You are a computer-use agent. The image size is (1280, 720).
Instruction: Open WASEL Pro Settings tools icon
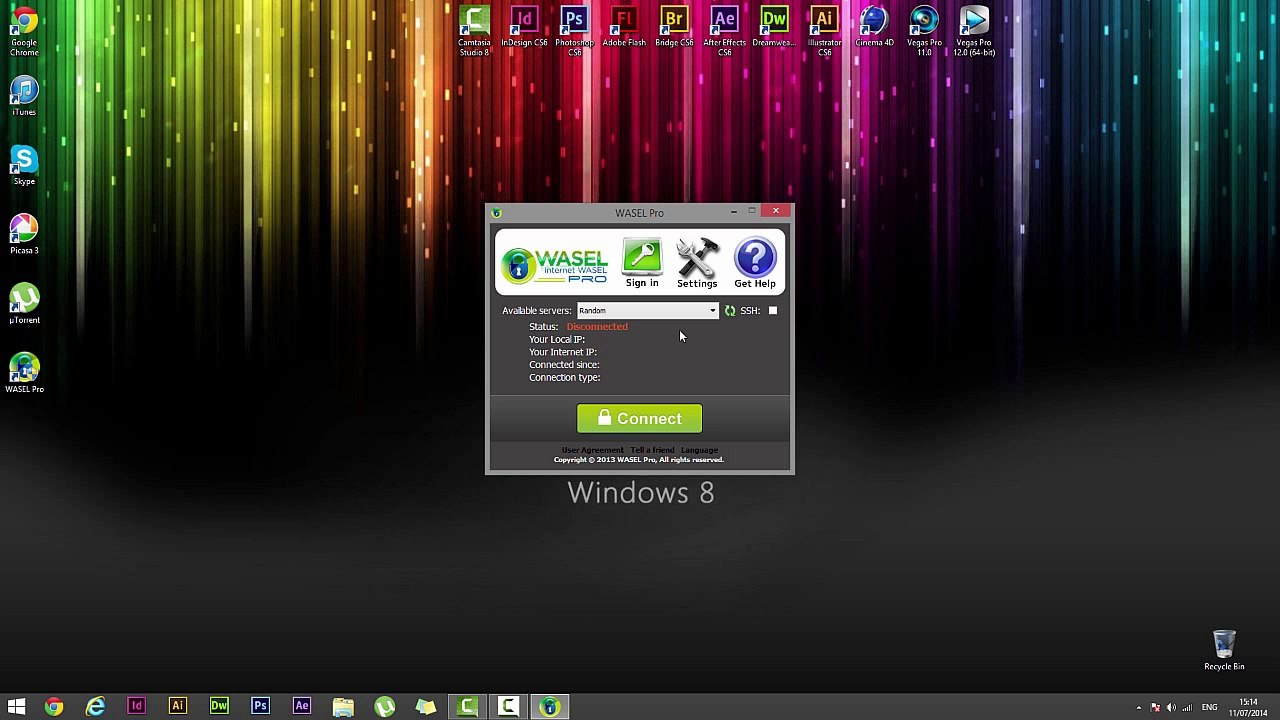point(697,263)
